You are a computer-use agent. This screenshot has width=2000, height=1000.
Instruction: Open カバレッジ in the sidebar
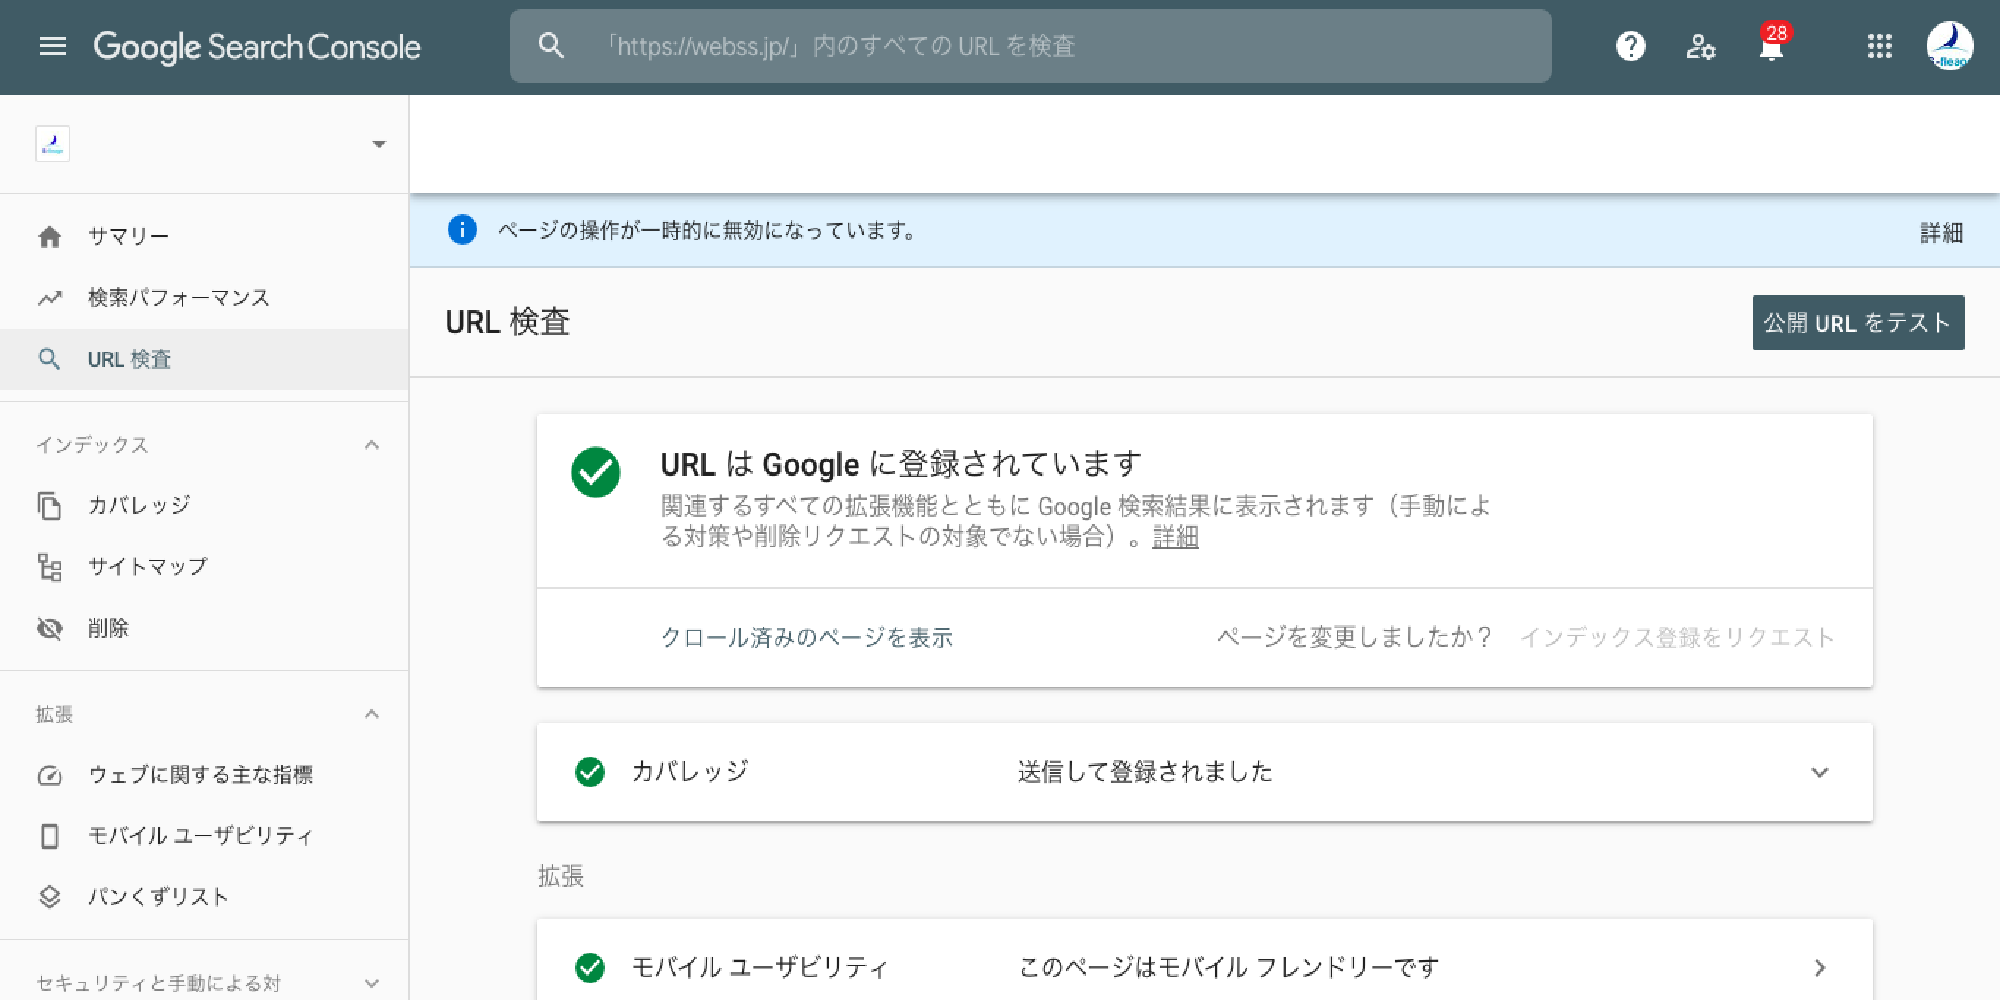[x=139, y=505]
